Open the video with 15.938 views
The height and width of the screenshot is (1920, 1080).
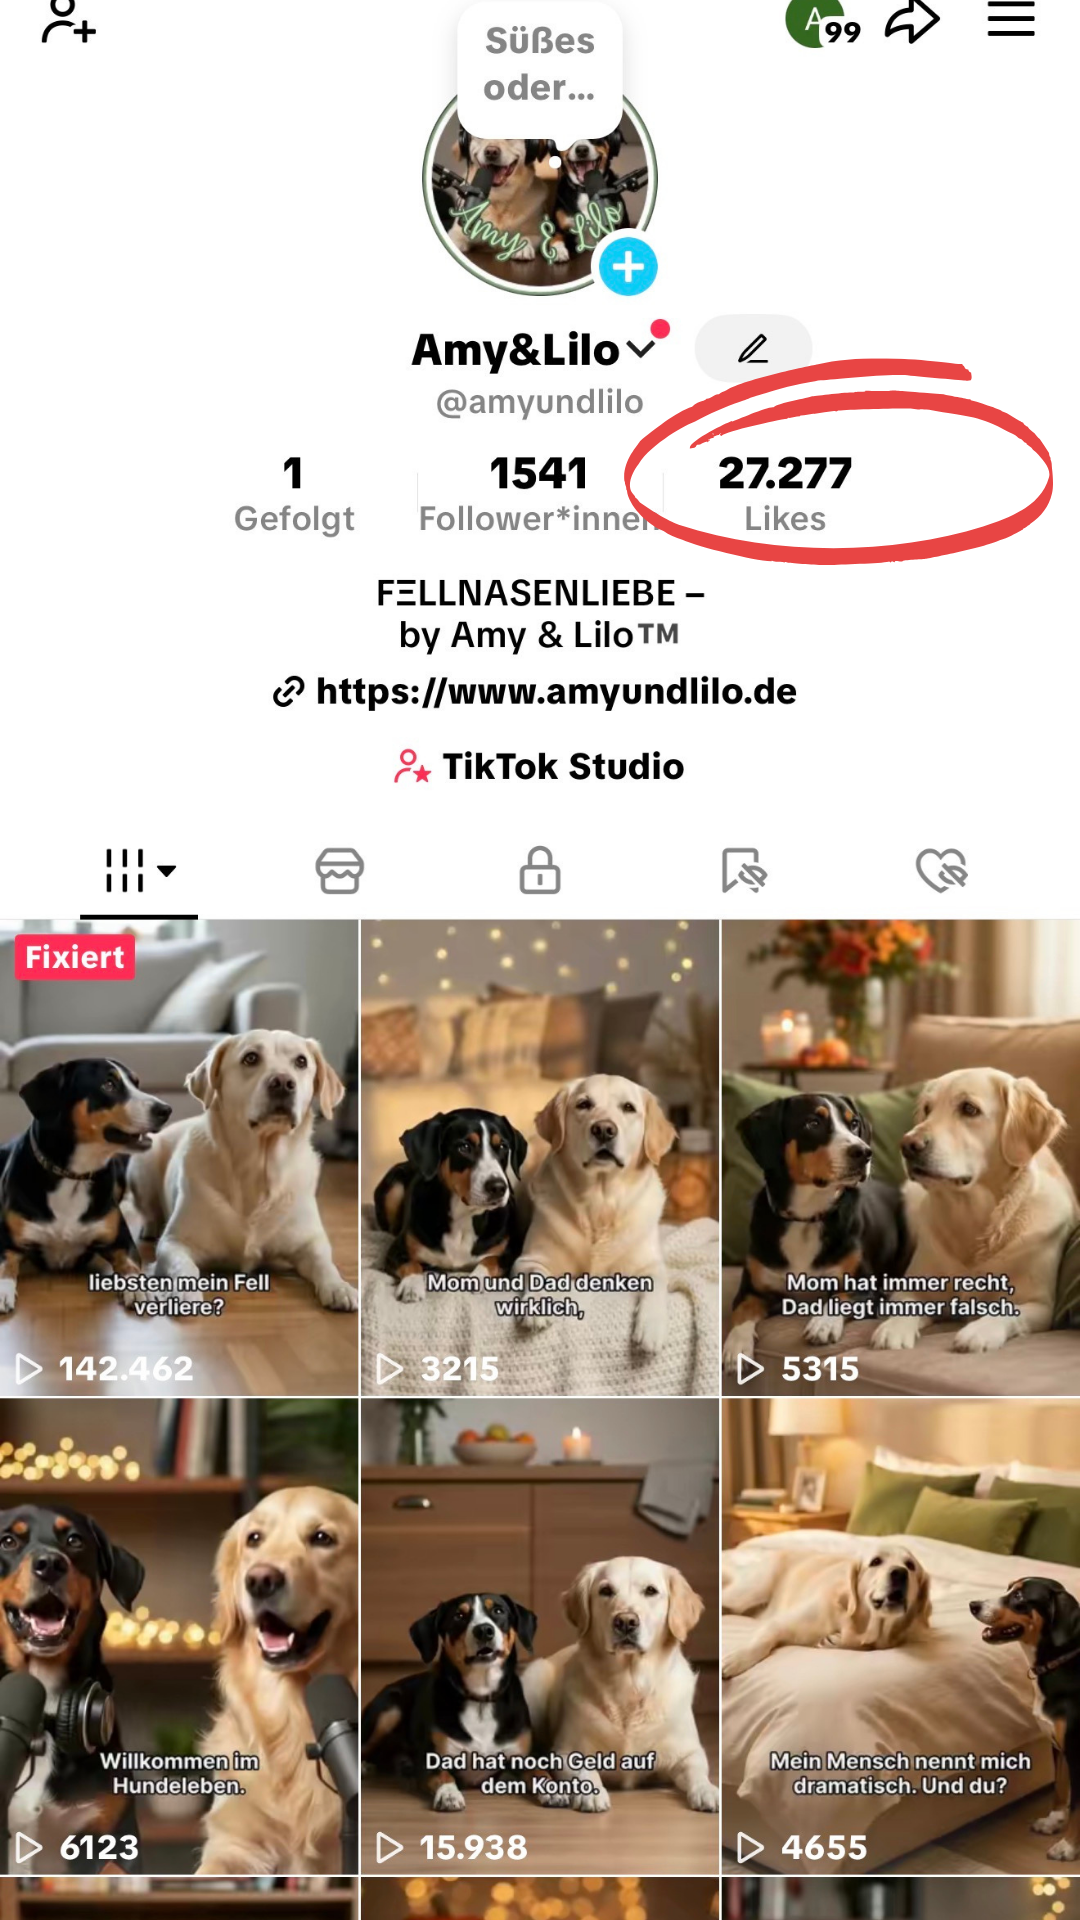tap(540, 1636)
